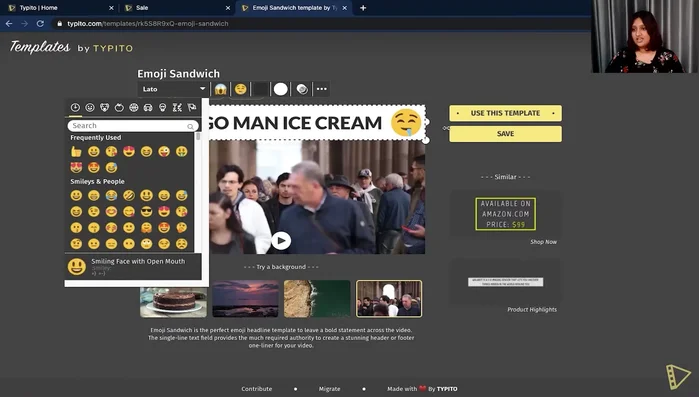Open the three-dots more options menu
The width and height of the screenshot is (699, 397).
[321, 89]
